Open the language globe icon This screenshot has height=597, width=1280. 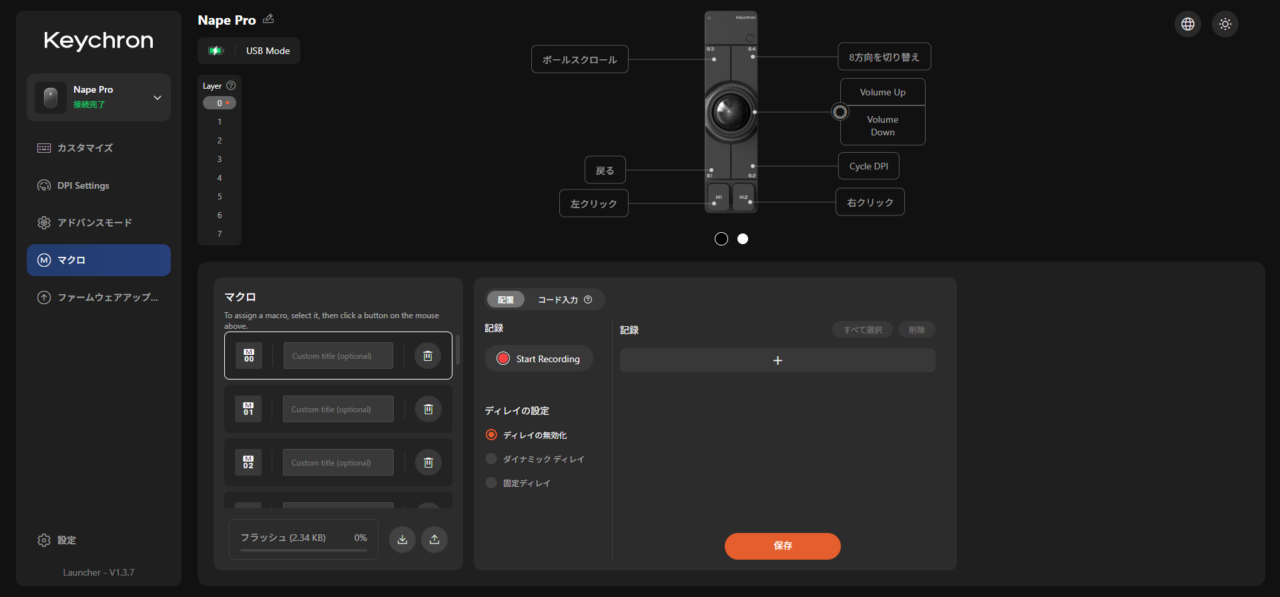pyautogui.click(x=1188, y=24)
